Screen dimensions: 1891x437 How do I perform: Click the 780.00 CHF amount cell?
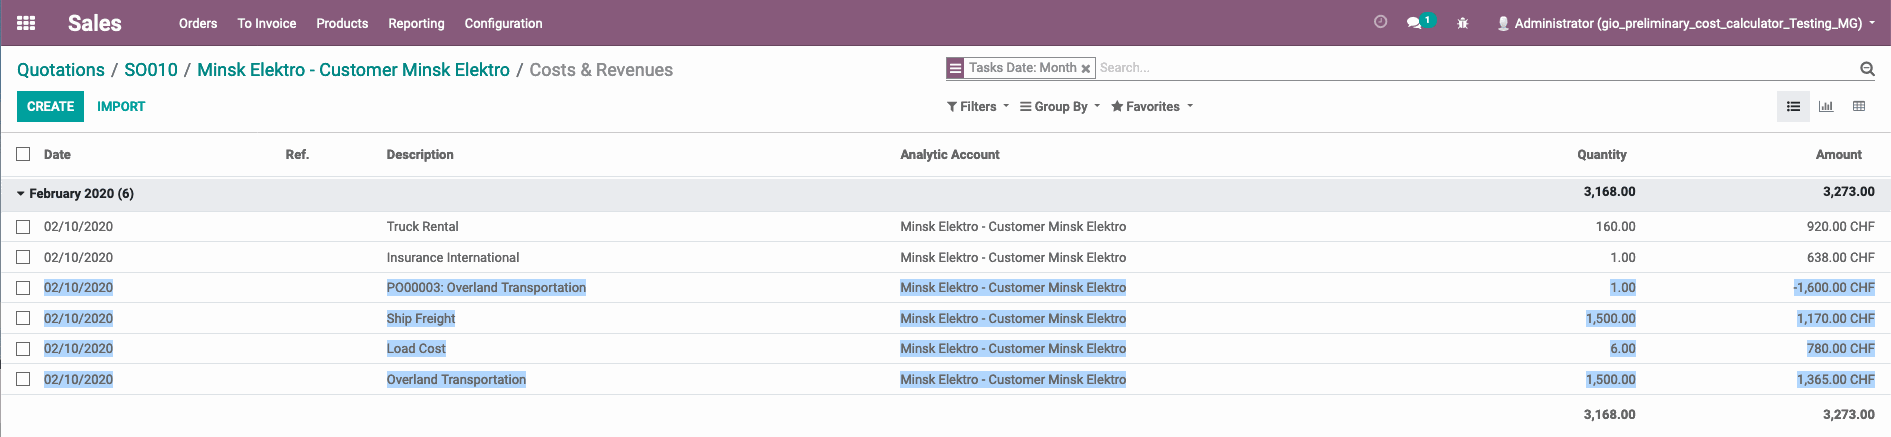click(x=1840, y=349)
